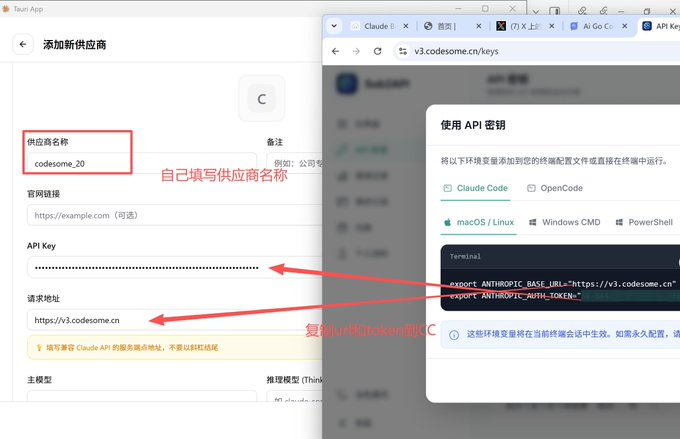Select the API Key browser tab
The image size is (680, 439).
[661, 26]
